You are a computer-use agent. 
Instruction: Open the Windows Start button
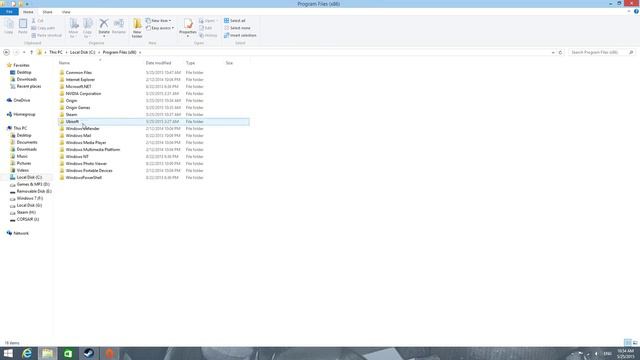coord(8,353)
